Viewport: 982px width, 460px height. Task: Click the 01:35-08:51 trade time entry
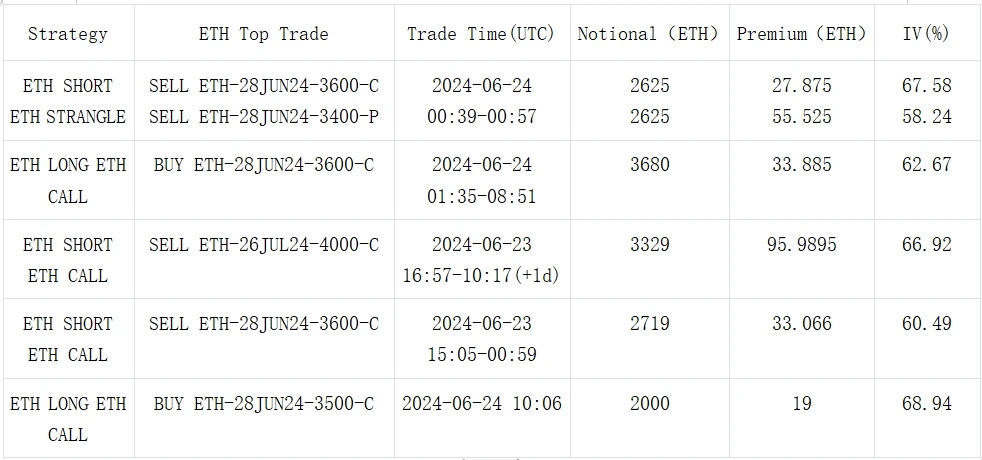tap(482, 196)
